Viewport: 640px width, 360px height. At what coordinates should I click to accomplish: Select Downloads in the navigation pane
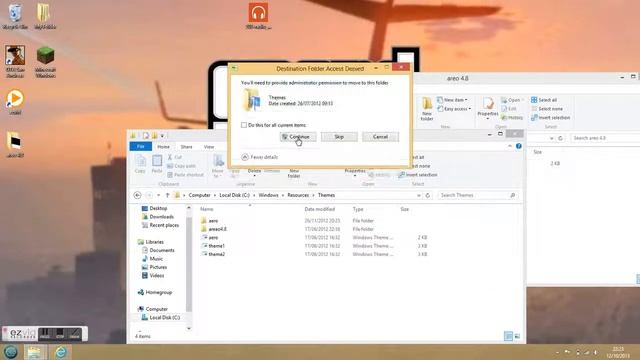pyautogui.click(x=158, y=217)
